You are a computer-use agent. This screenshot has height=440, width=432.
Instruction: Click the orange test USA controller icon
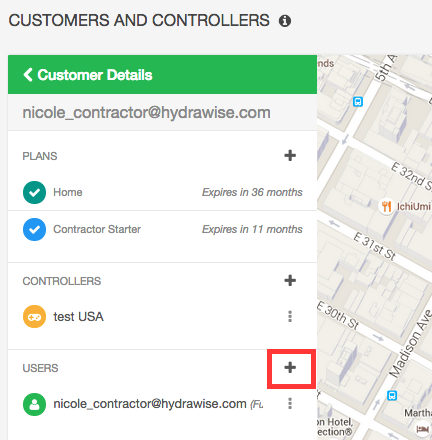(34, 316)
